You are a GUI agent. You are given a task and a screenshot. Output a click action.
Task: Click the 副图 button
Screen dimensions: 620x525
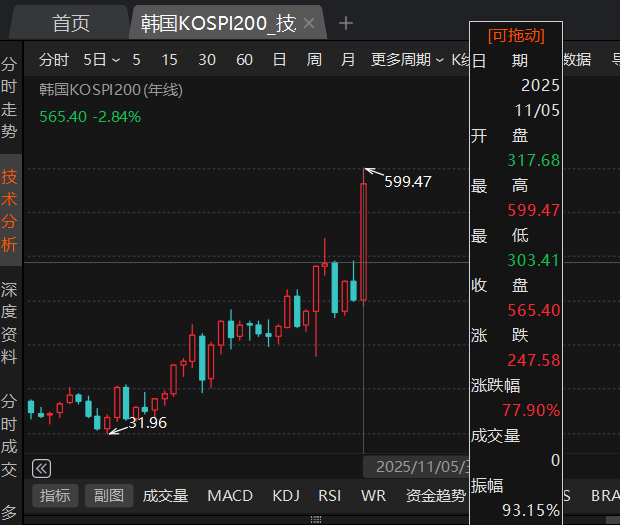(109, 496)
